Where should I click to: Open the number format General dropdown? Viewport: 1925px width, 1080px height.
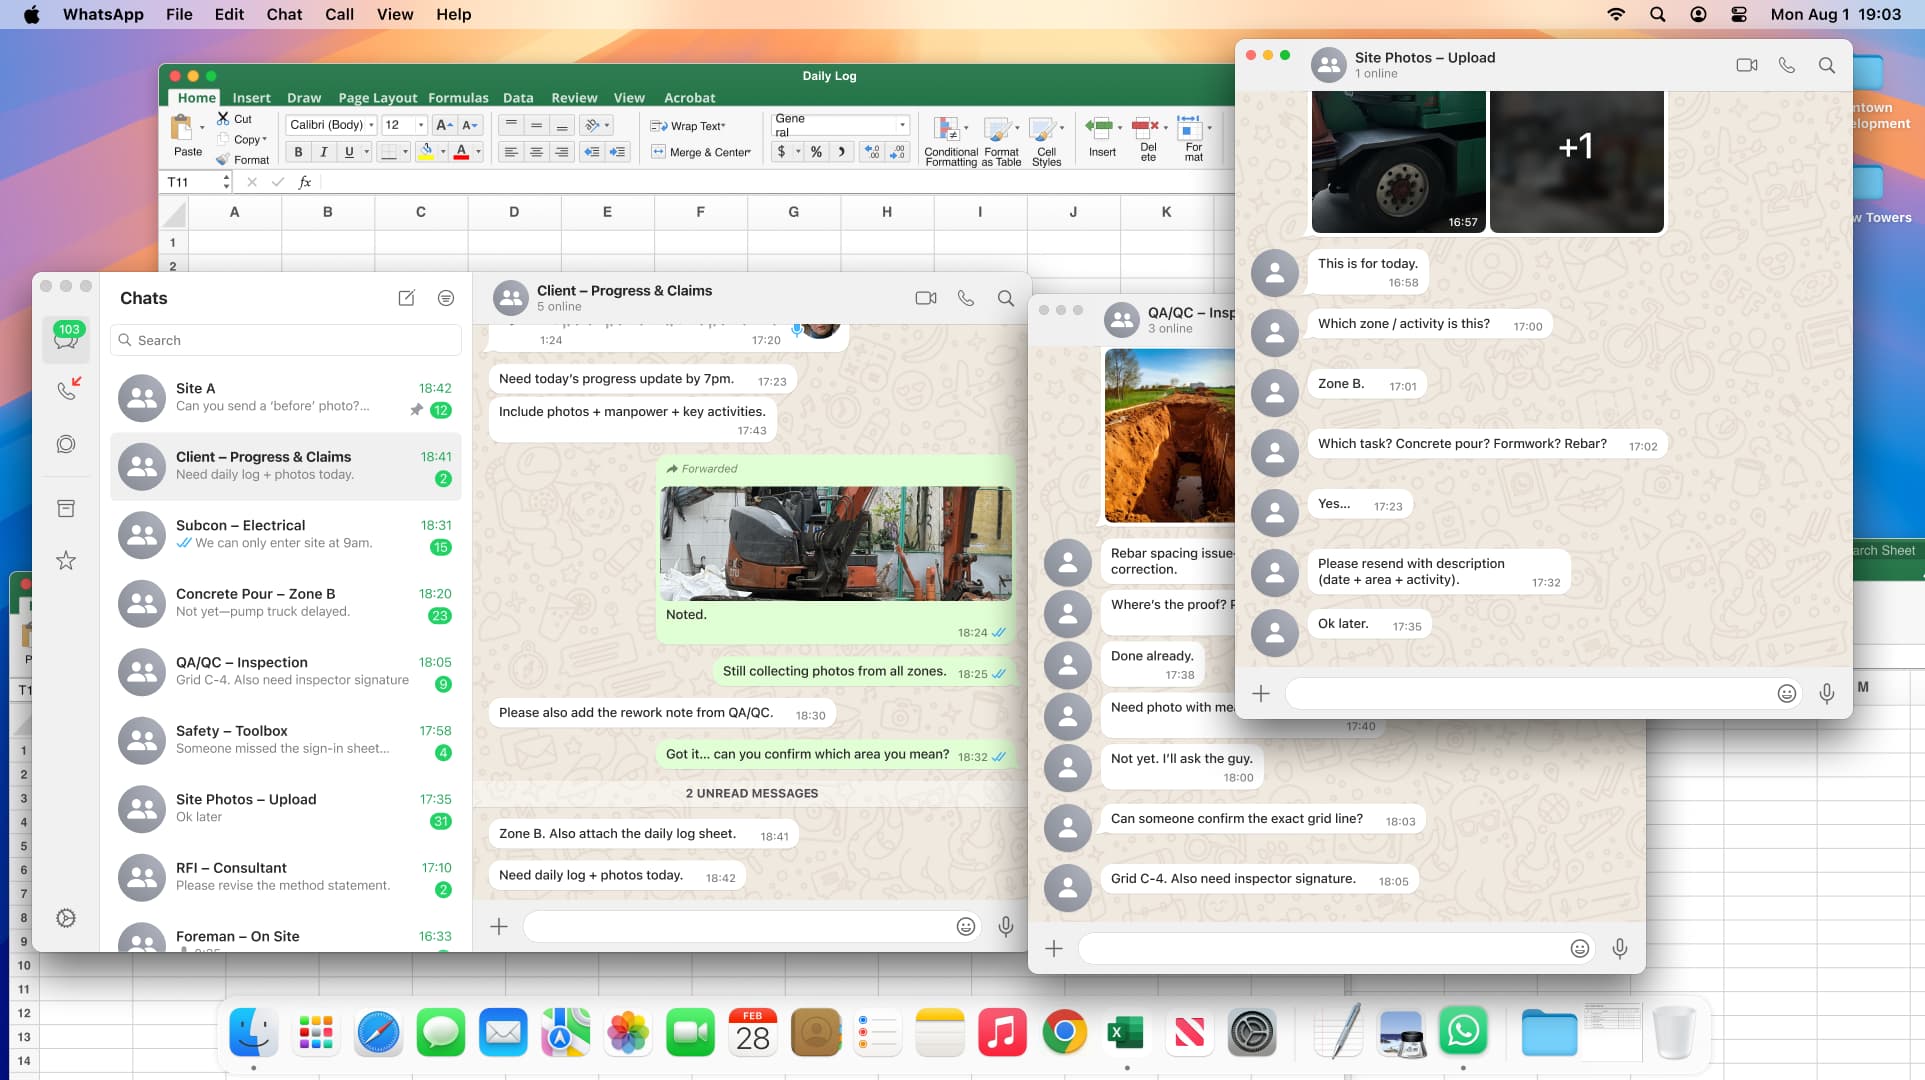pos(902,125)
